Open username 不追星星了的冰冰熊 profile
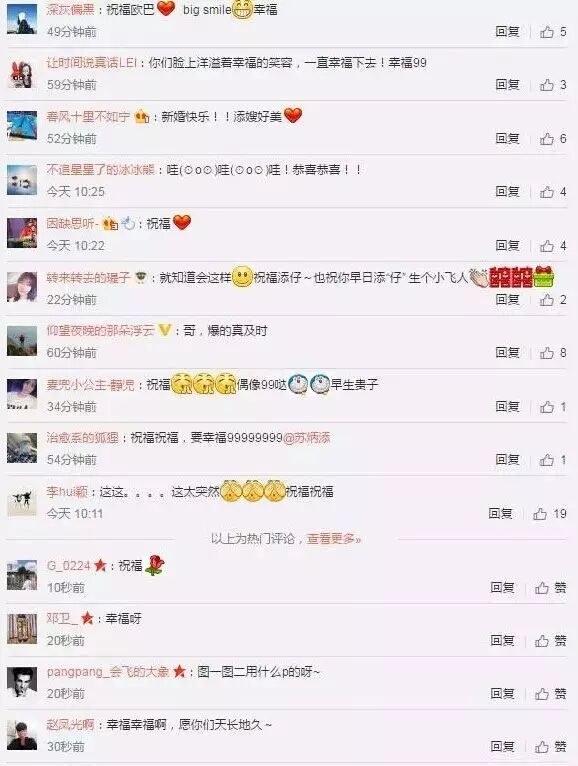 [100, 170]
